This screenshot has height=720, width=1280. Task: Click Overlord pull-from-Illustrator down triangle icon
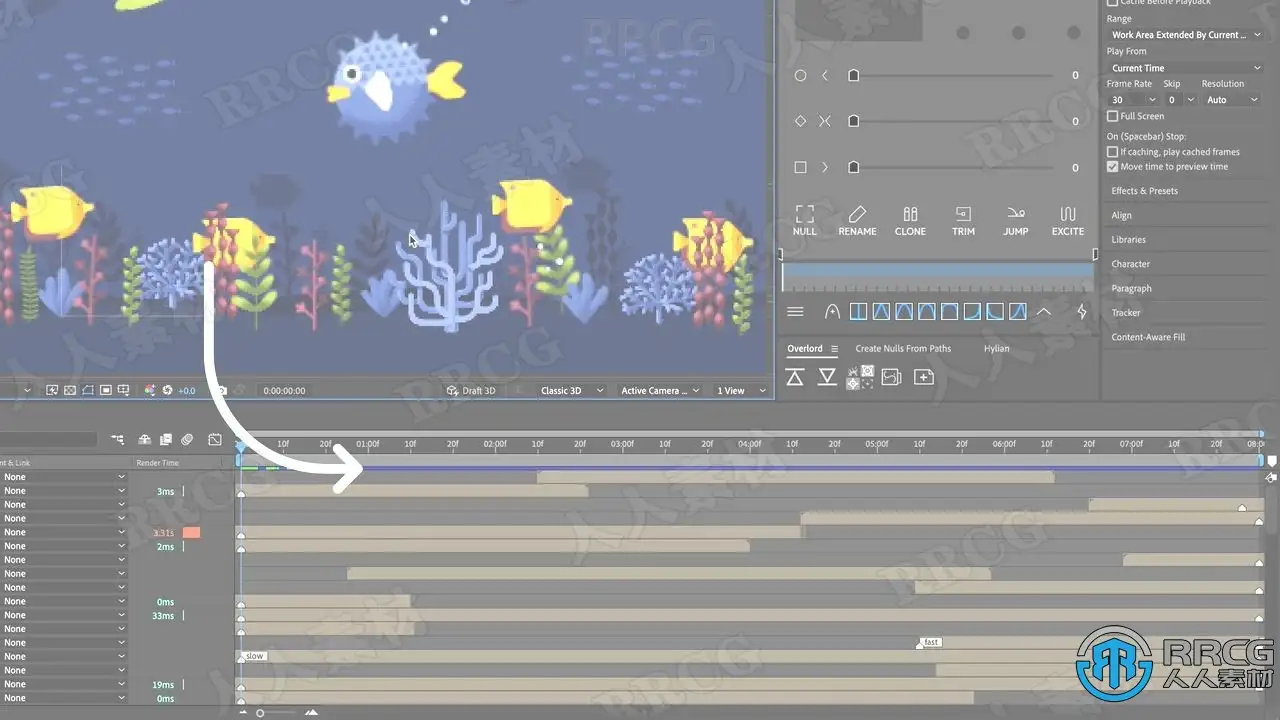[x=827, y=377]
